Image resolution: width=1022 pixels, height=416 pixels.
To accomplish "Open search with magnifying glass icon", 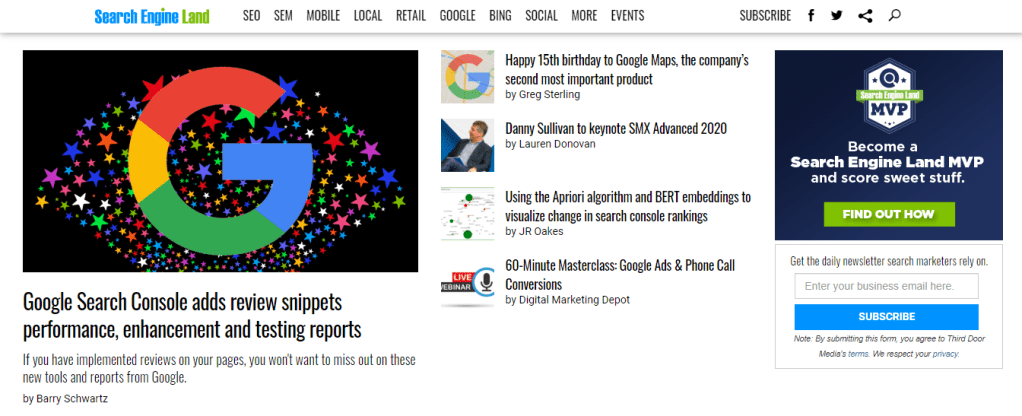I will coord(894,16).
